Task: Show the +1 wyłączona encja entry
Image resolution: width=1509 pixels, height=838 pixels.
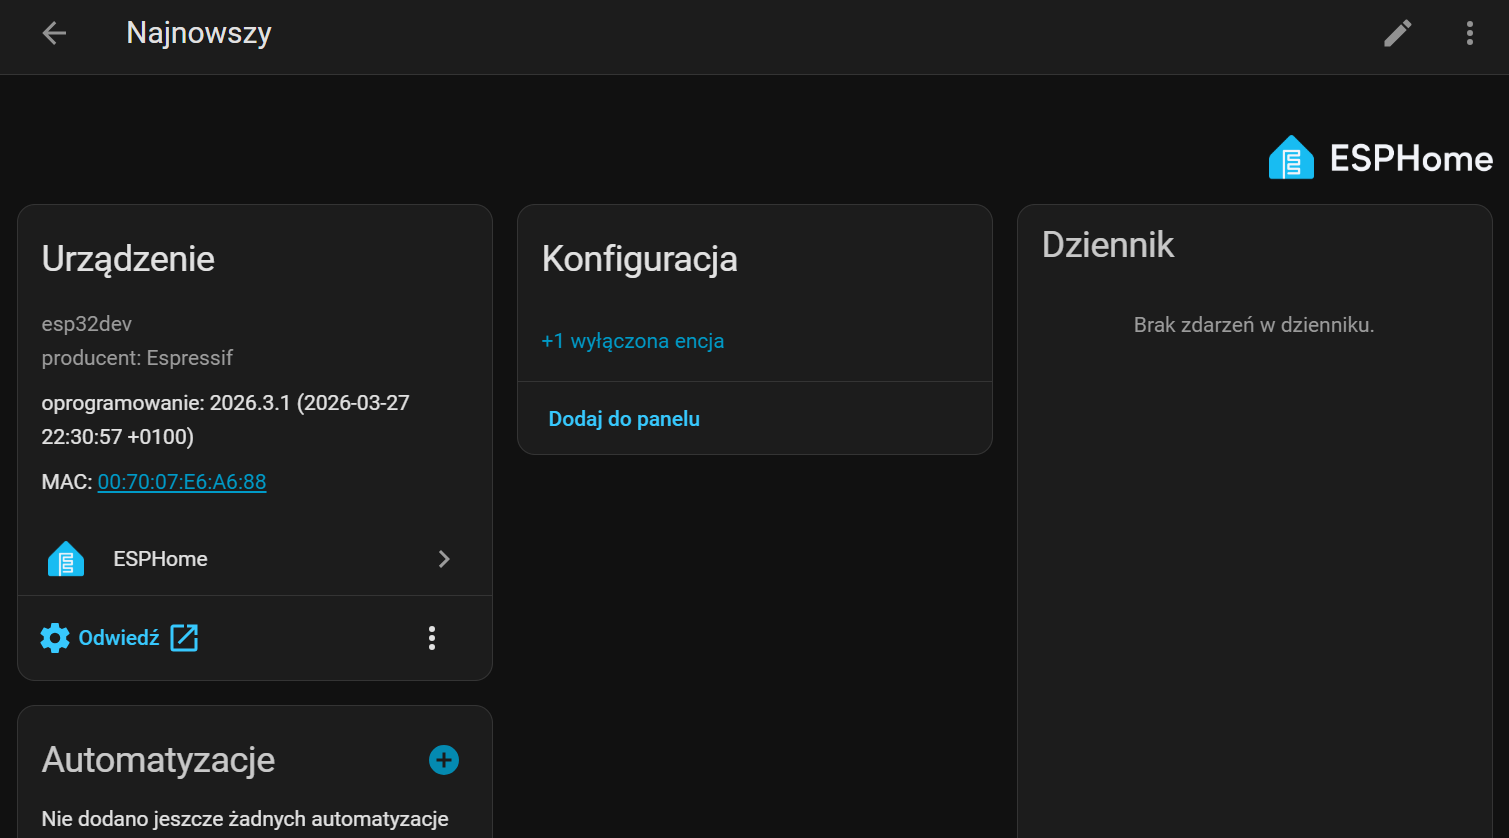Action: [x=632, y=341]
